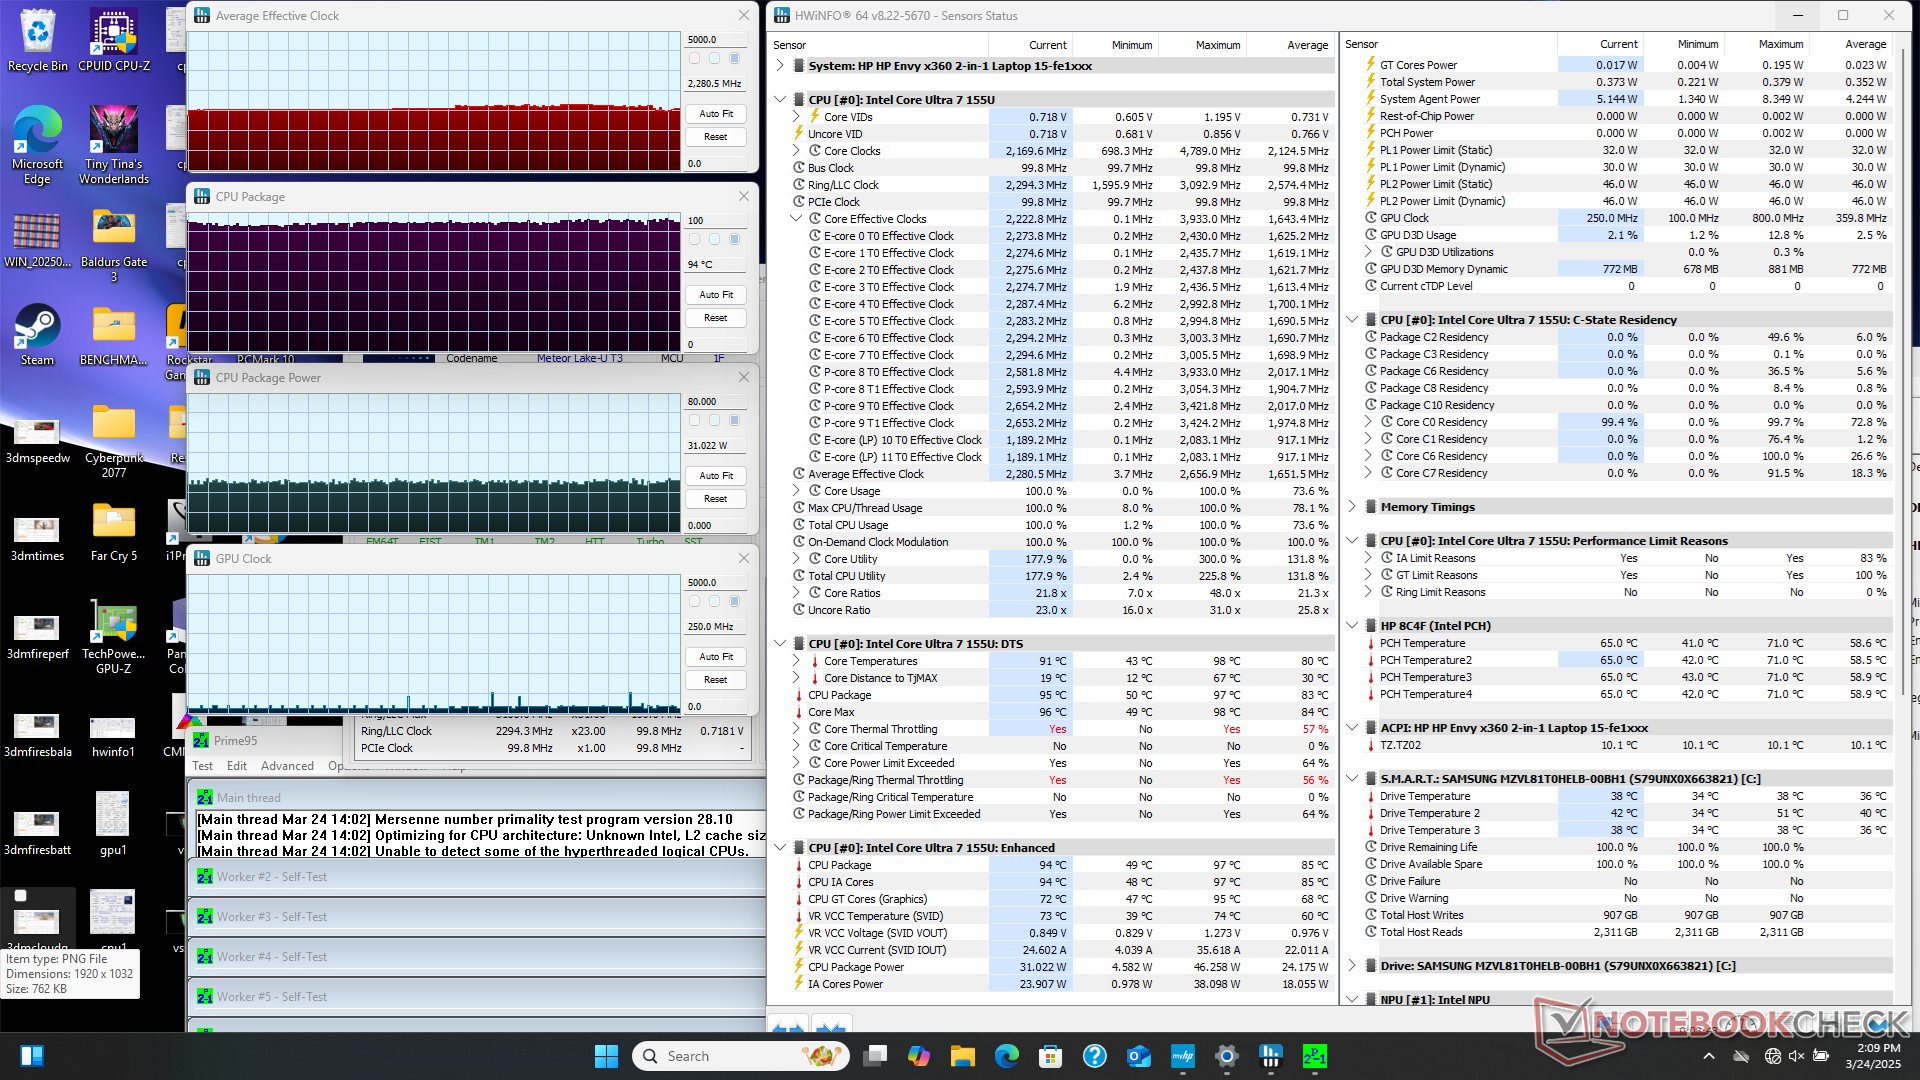Viewport: 1920px width, 1080px height.
Task: Open the Advanced menu in Prime95
Action: tap(287, 766)
